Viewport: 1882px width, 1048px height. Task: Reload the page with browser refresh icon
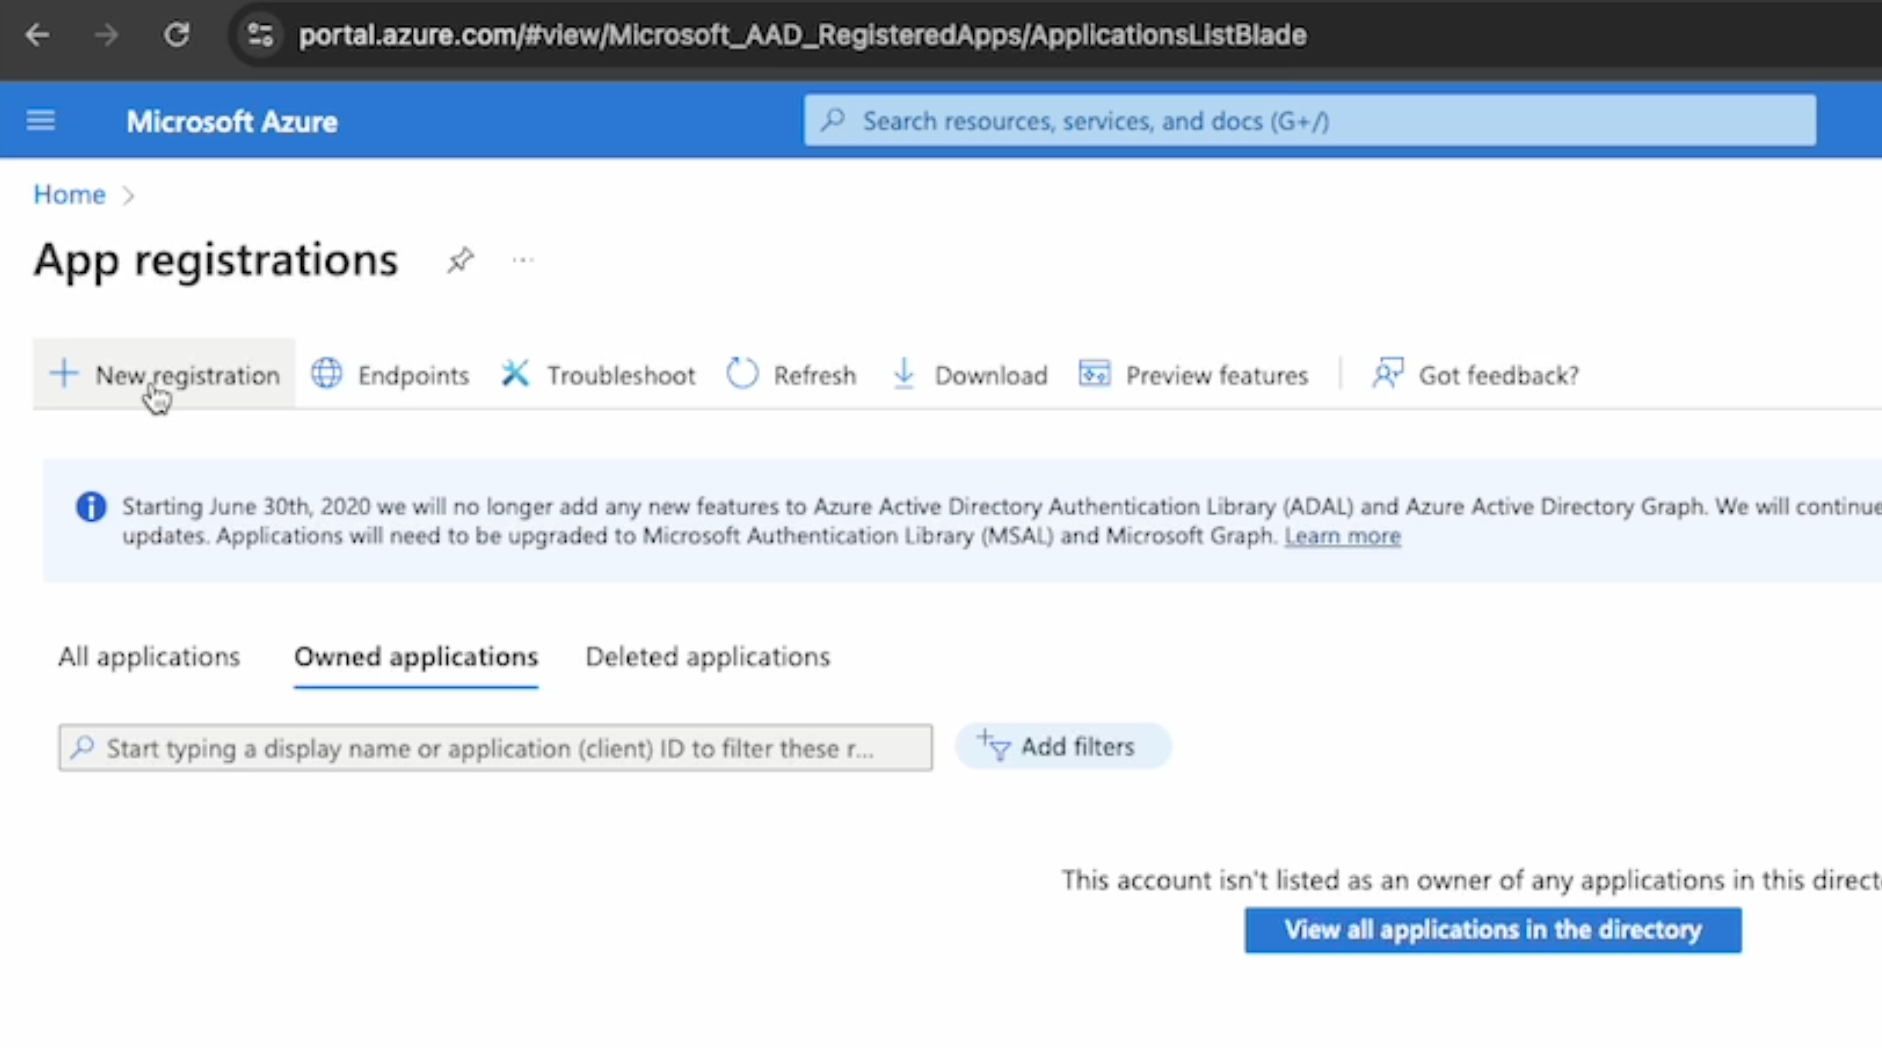177,35
